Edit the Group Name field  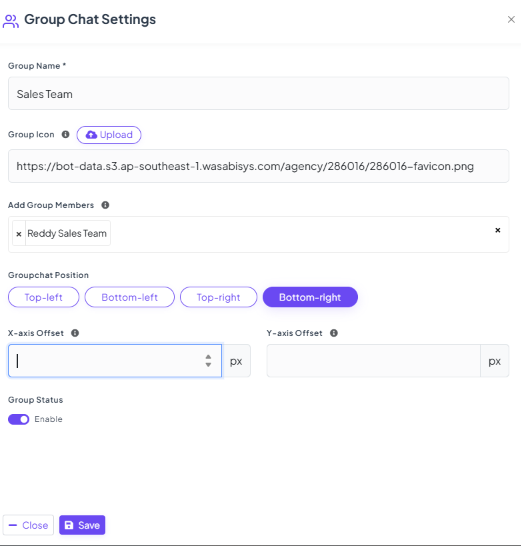click(x=258, y=94)
